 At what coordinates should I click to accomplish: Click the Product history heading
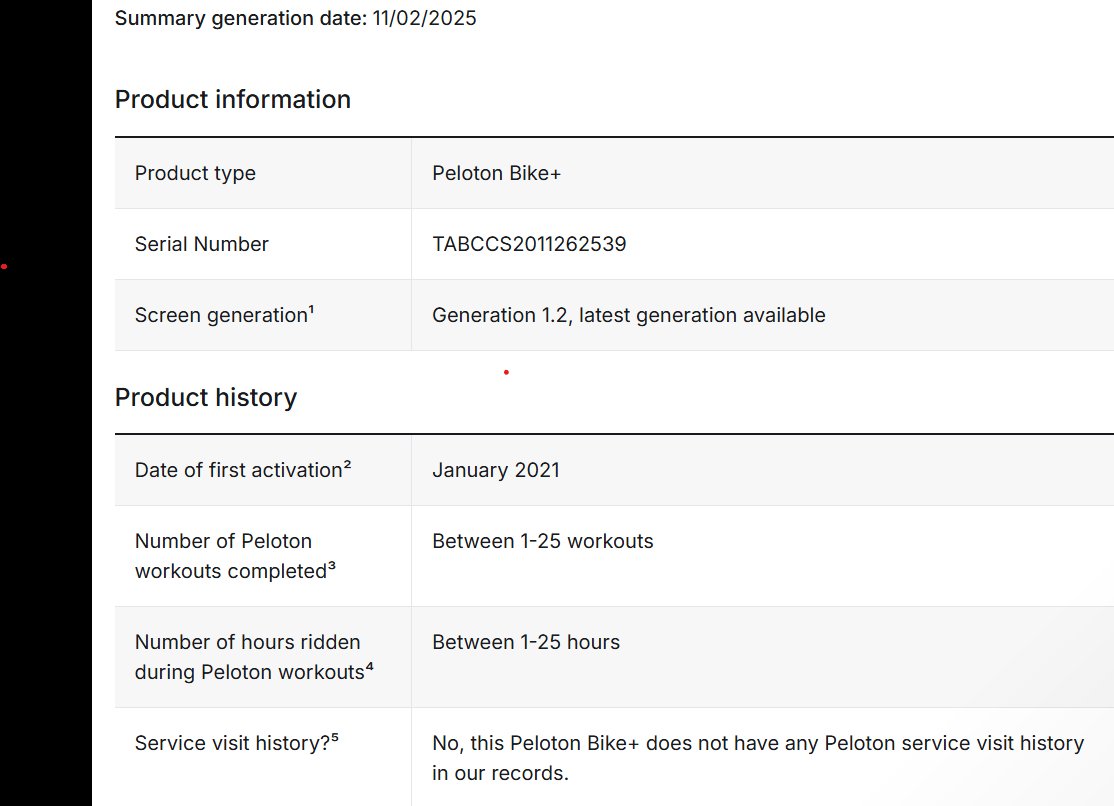[206, 397]
